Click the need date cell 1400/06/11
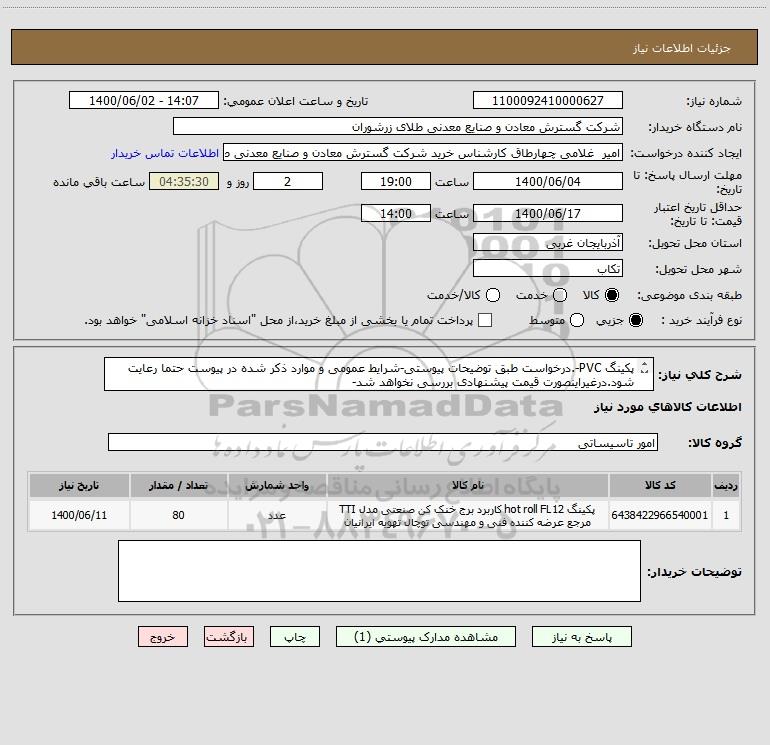The height and width of the screenshot is (745, 770). [79, 515]
